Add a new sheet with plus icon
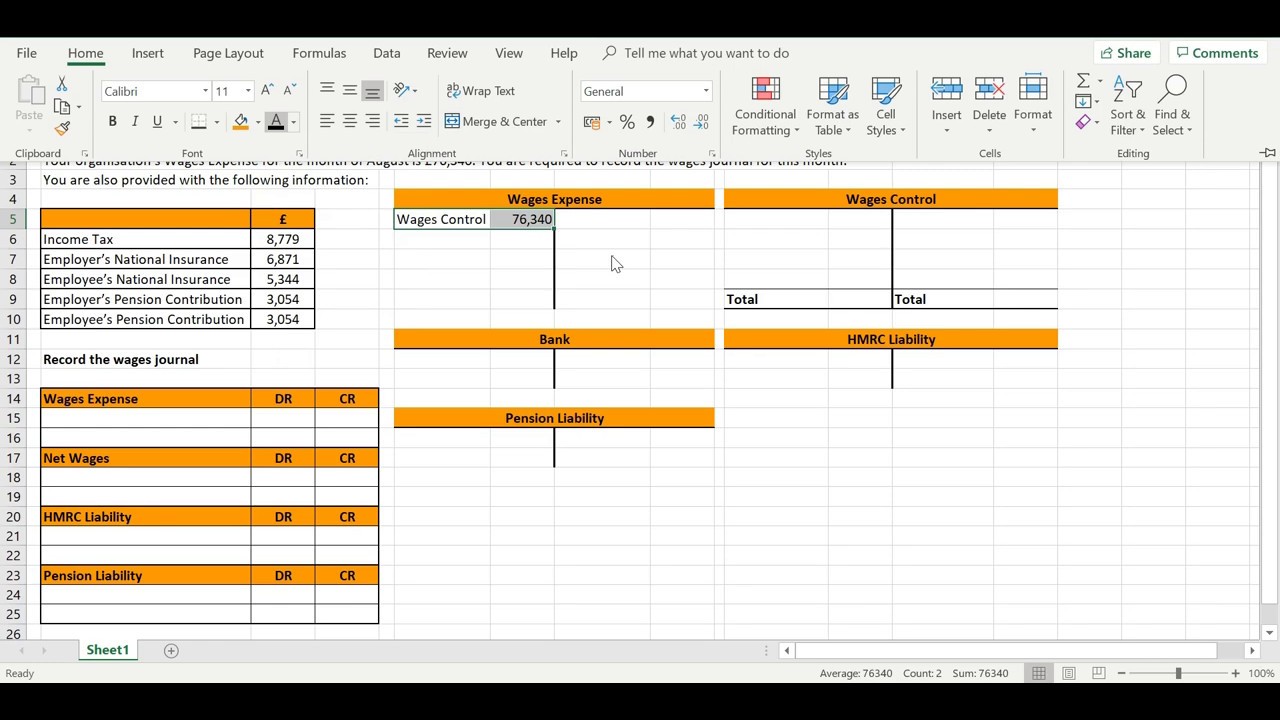This screenshot has height=720, width=1280. pyautogui.click(x=171, y=651)
